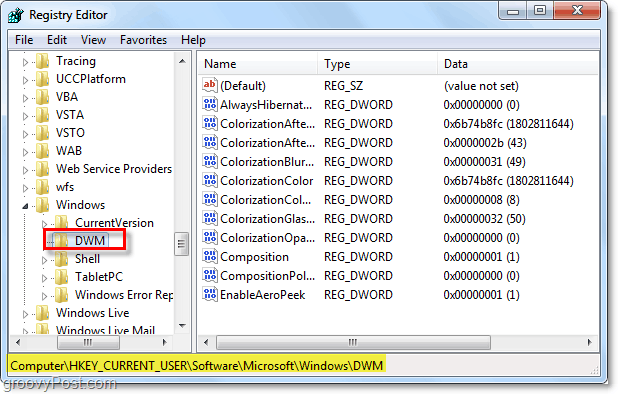Open the View menu

(x=93, y=40)
